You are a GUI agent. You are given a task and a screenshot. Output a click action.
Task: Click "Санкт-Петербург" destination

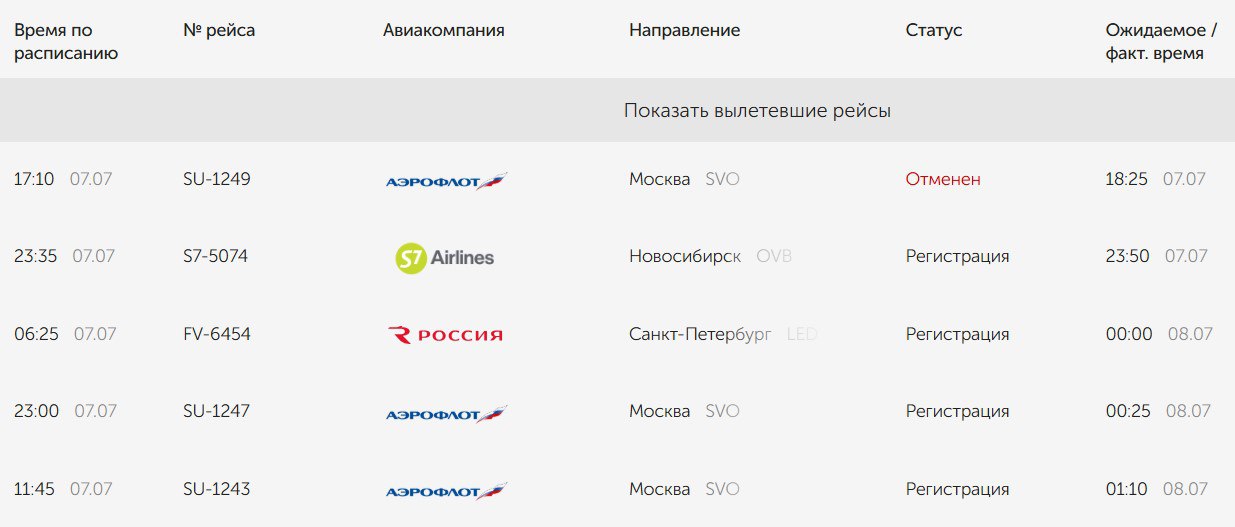(x=700, y=334)
